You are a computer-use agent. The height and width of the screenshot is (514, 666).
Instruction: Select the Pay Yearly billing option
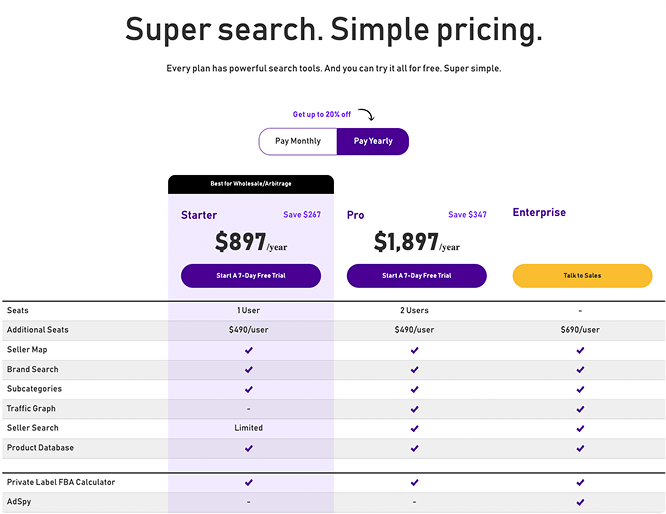[373, 141]
